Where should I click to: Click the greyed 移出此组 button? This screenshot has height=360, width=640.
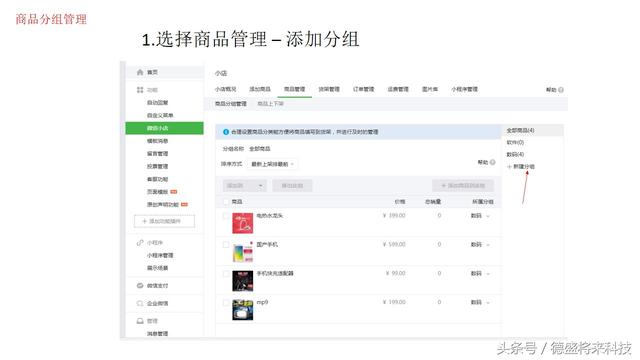(x=292, y=186)
